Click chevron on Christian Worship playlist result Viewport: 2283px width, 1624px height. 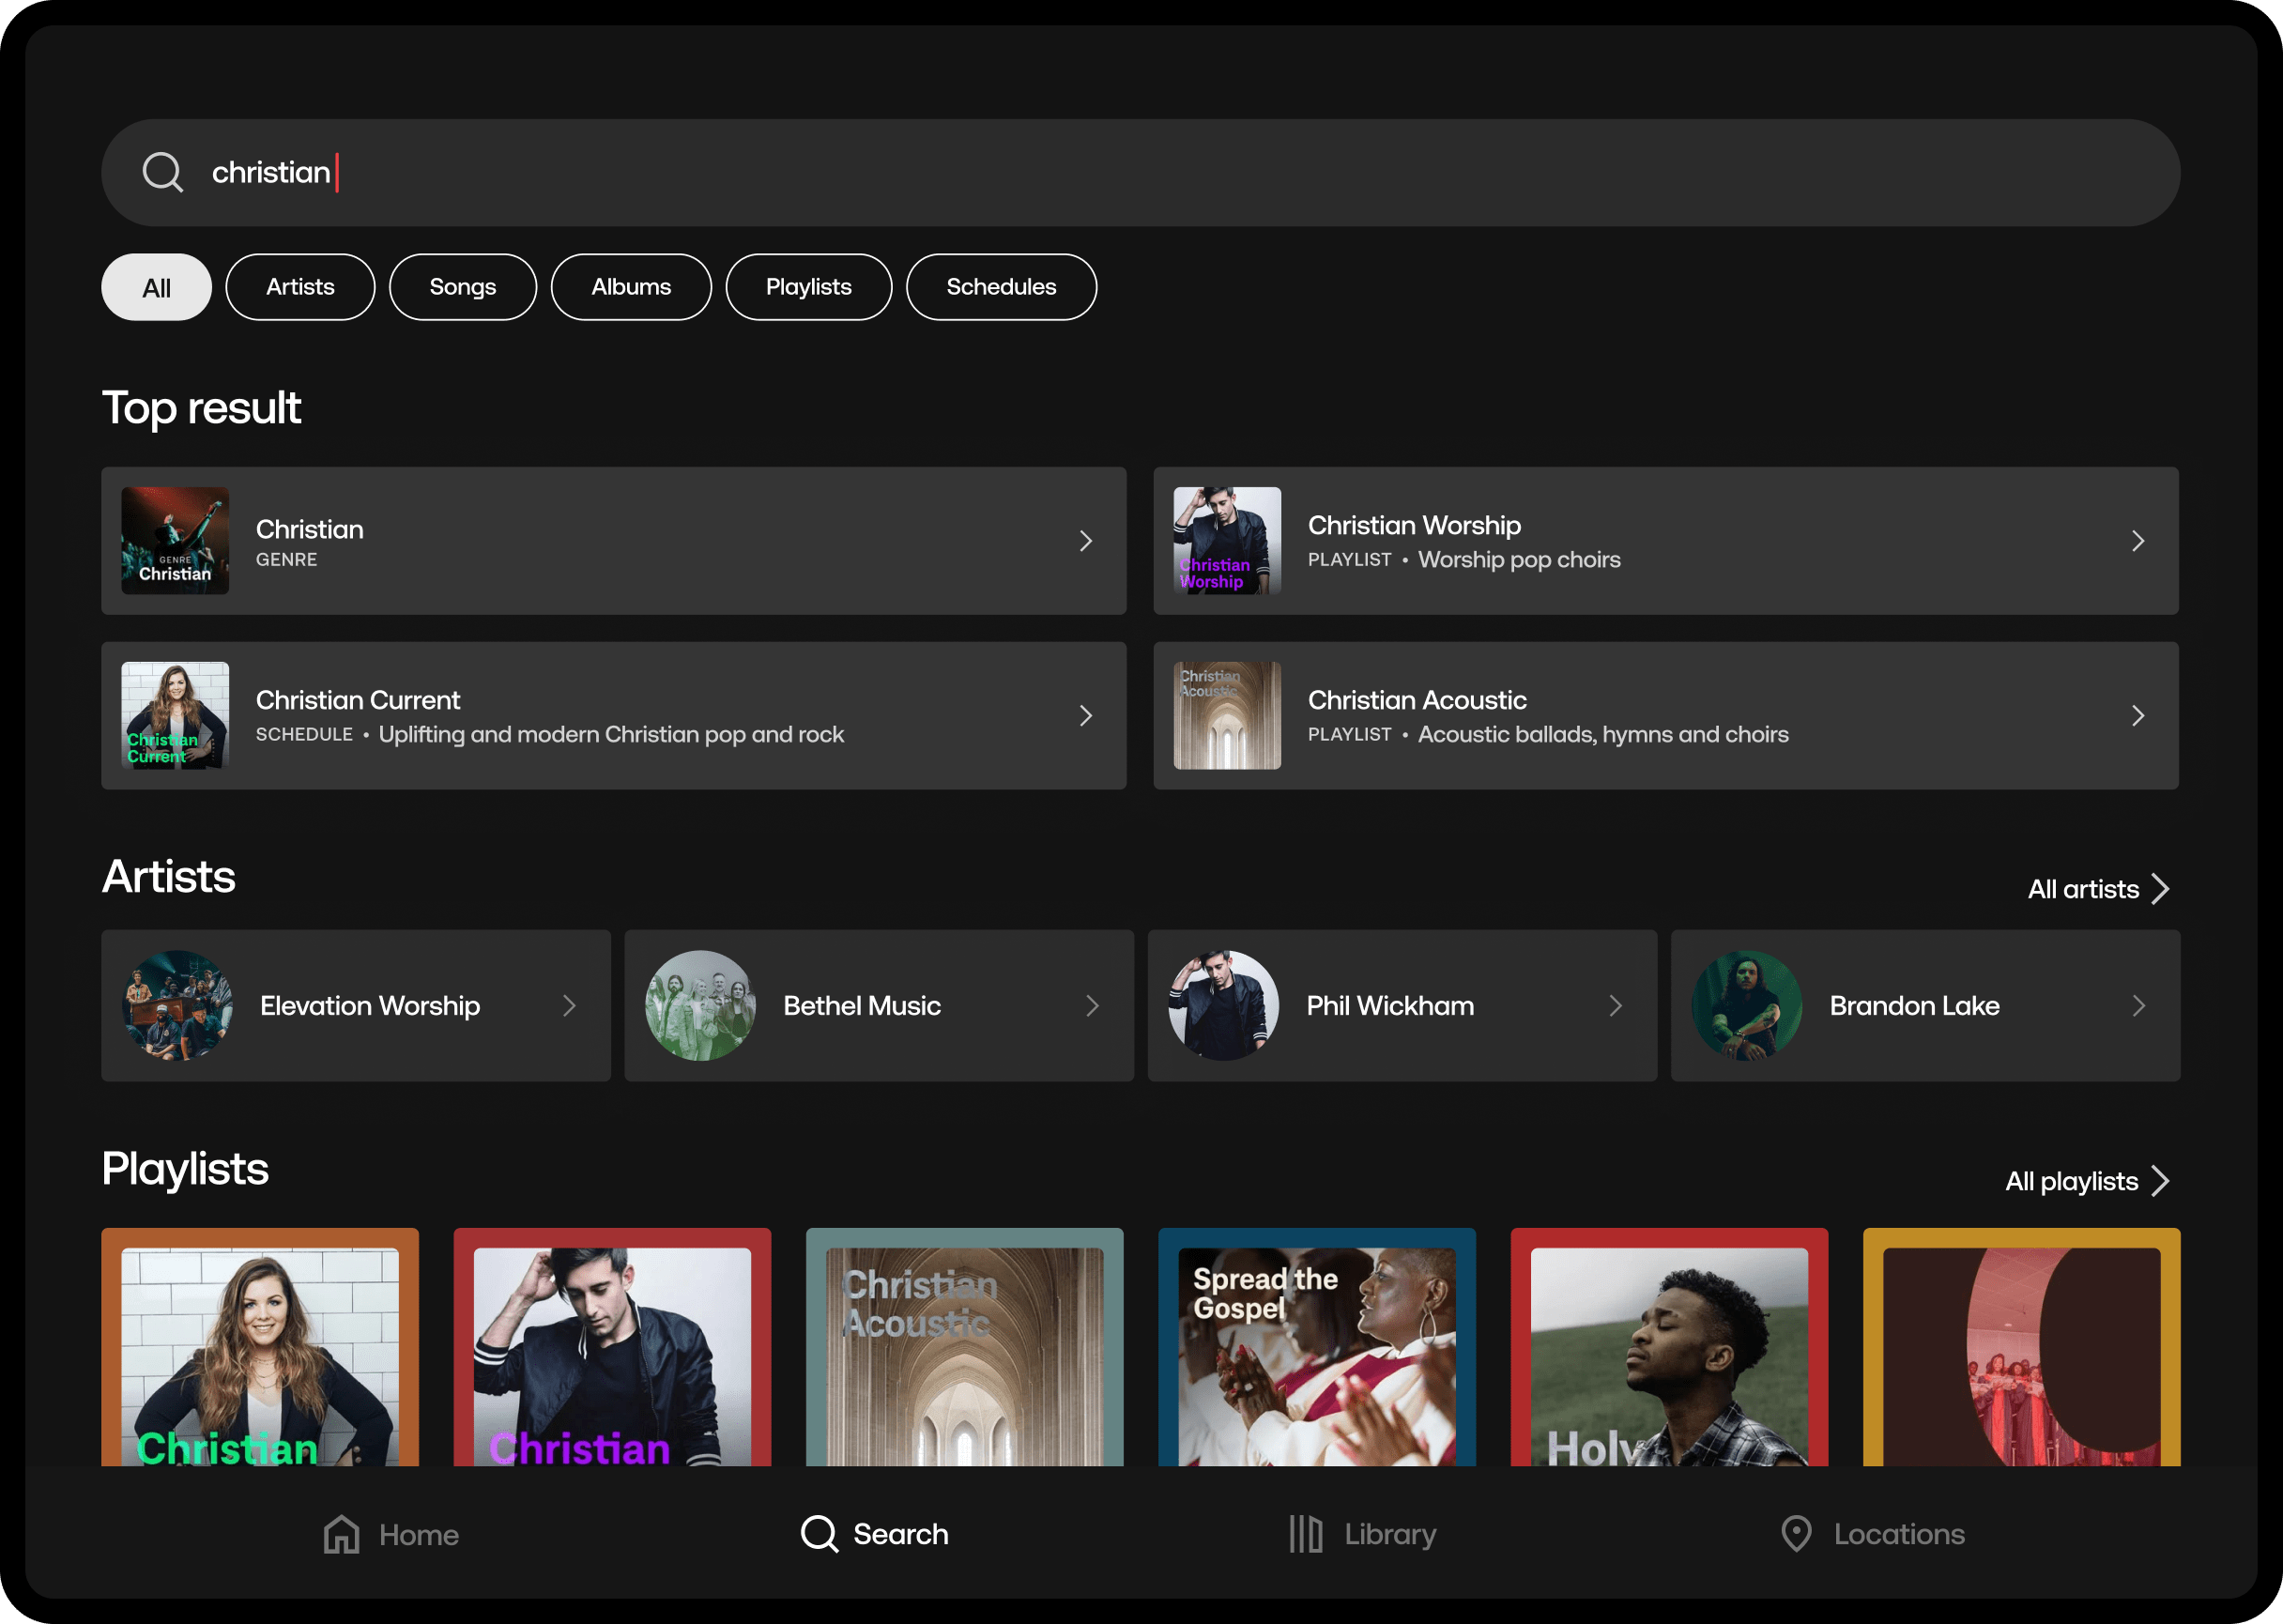2137,541
